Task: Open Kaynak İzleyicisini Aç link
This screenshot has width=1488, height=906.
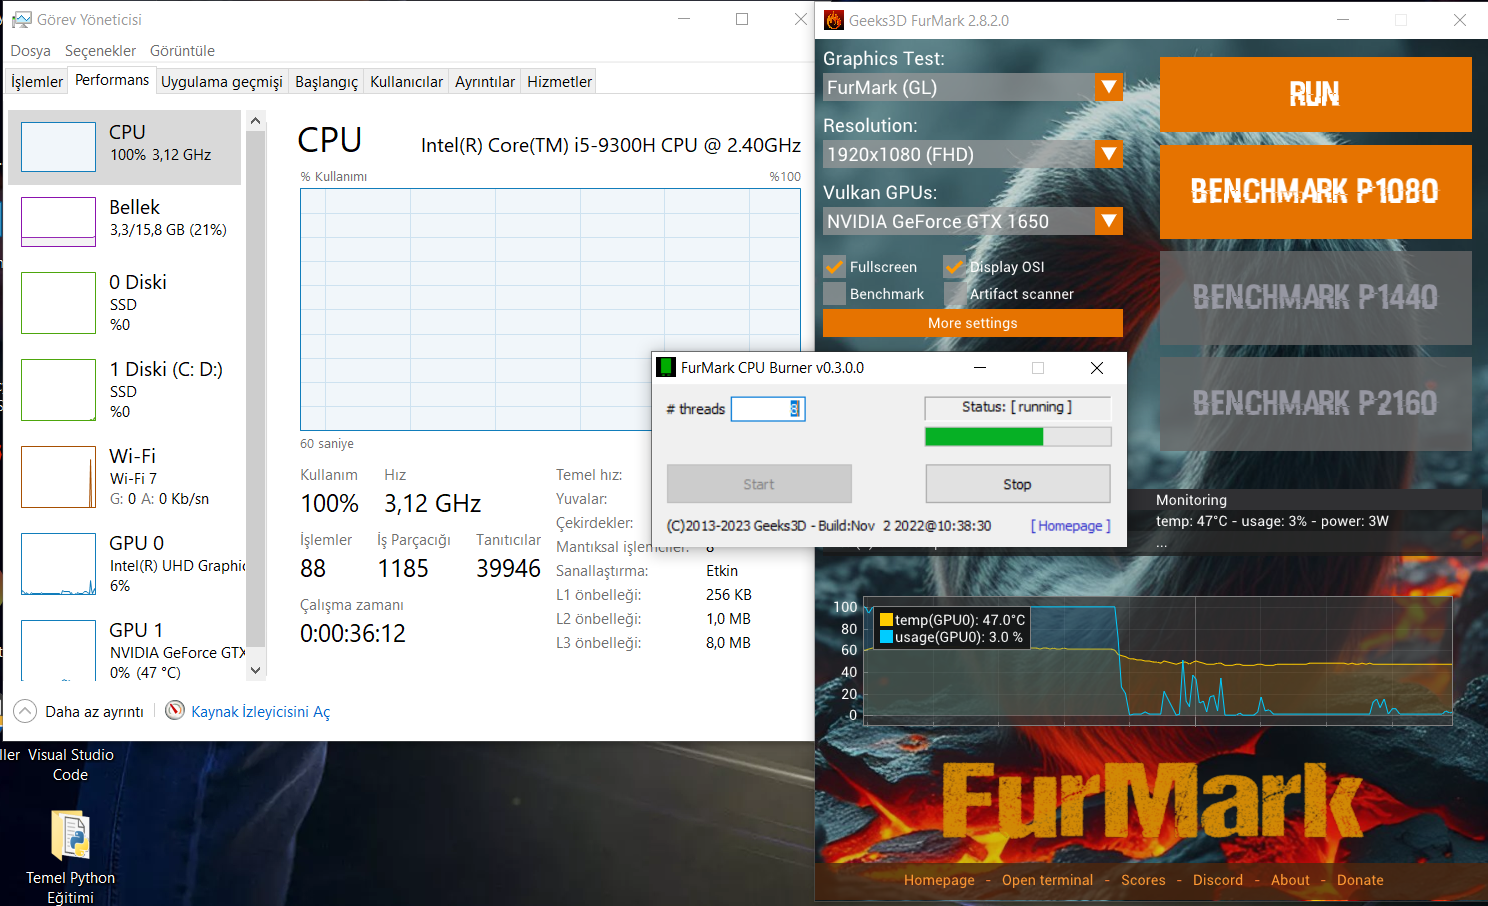Action: (260, 712)
